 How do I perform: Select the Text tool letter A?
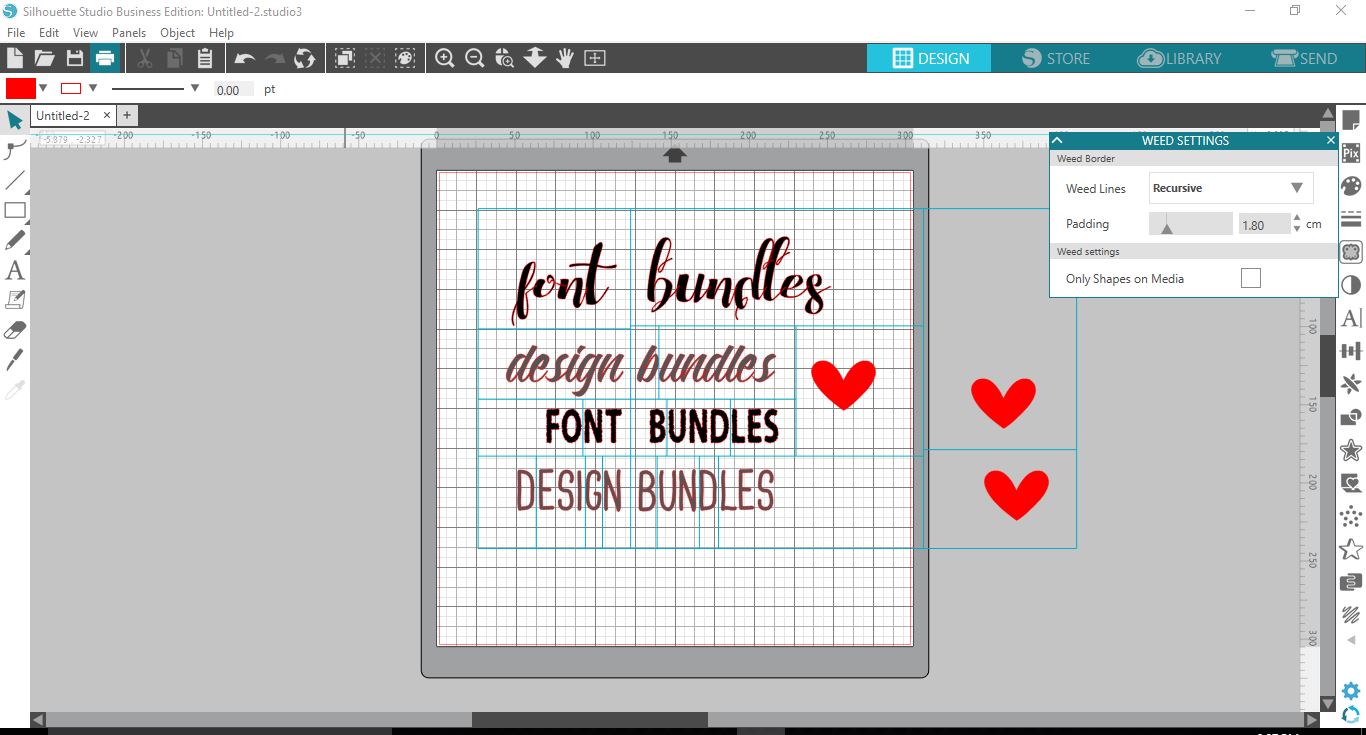point(15,271)
